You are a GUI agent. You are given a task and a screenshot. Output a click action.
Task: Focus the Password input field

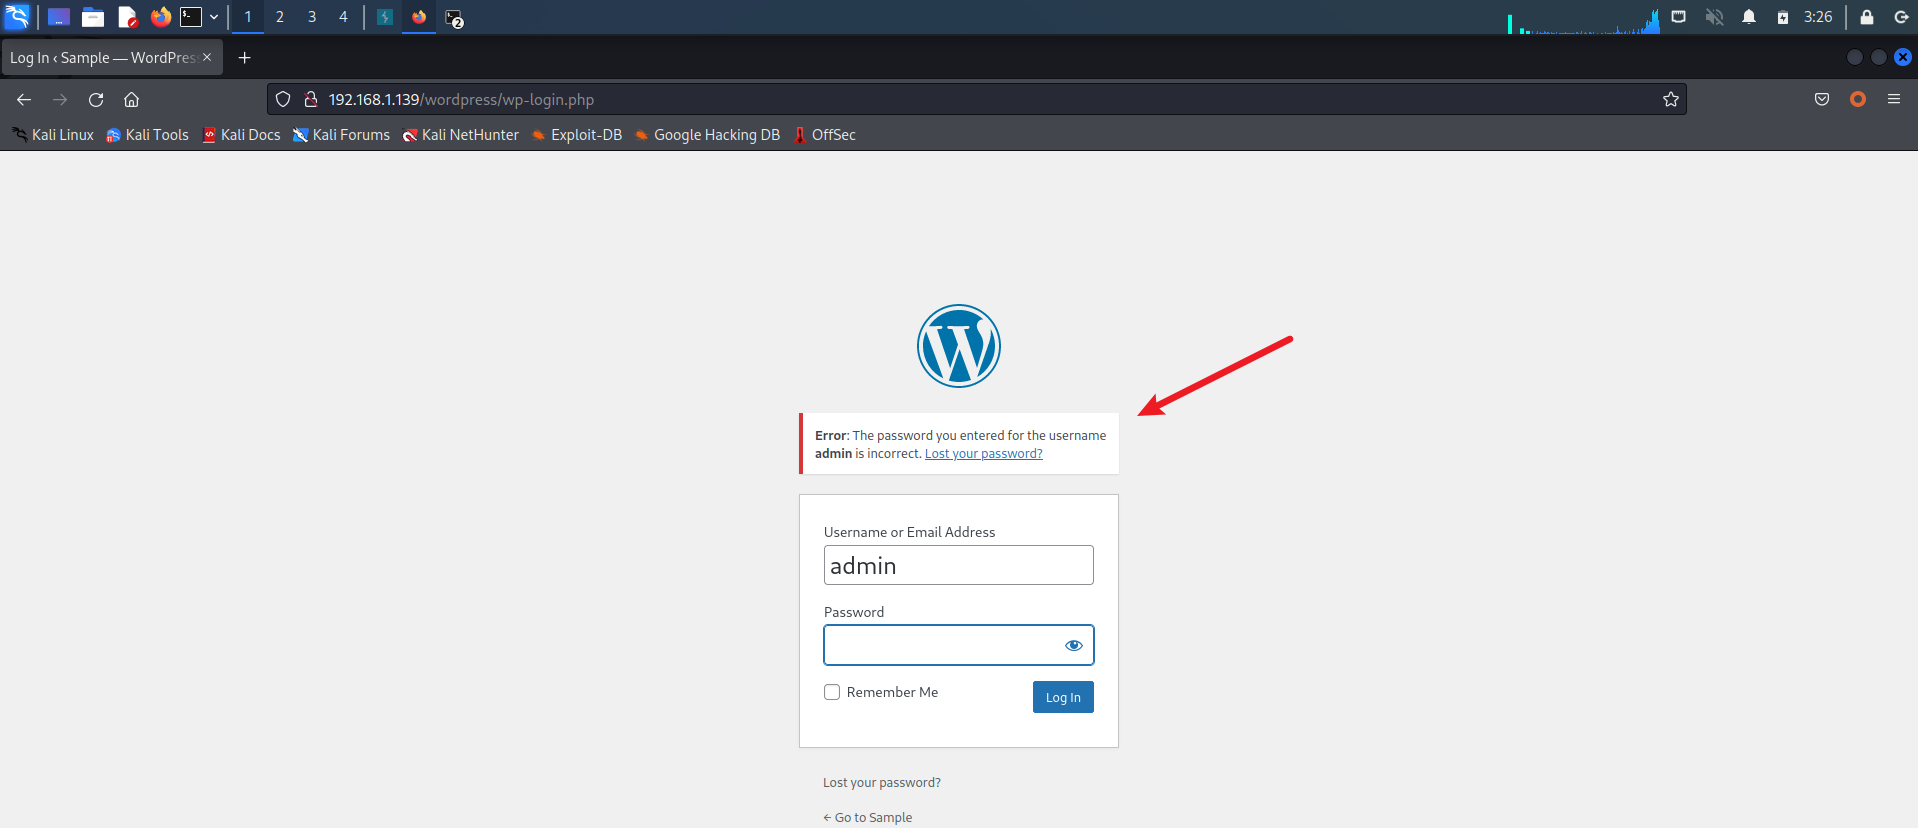[959, 645]
